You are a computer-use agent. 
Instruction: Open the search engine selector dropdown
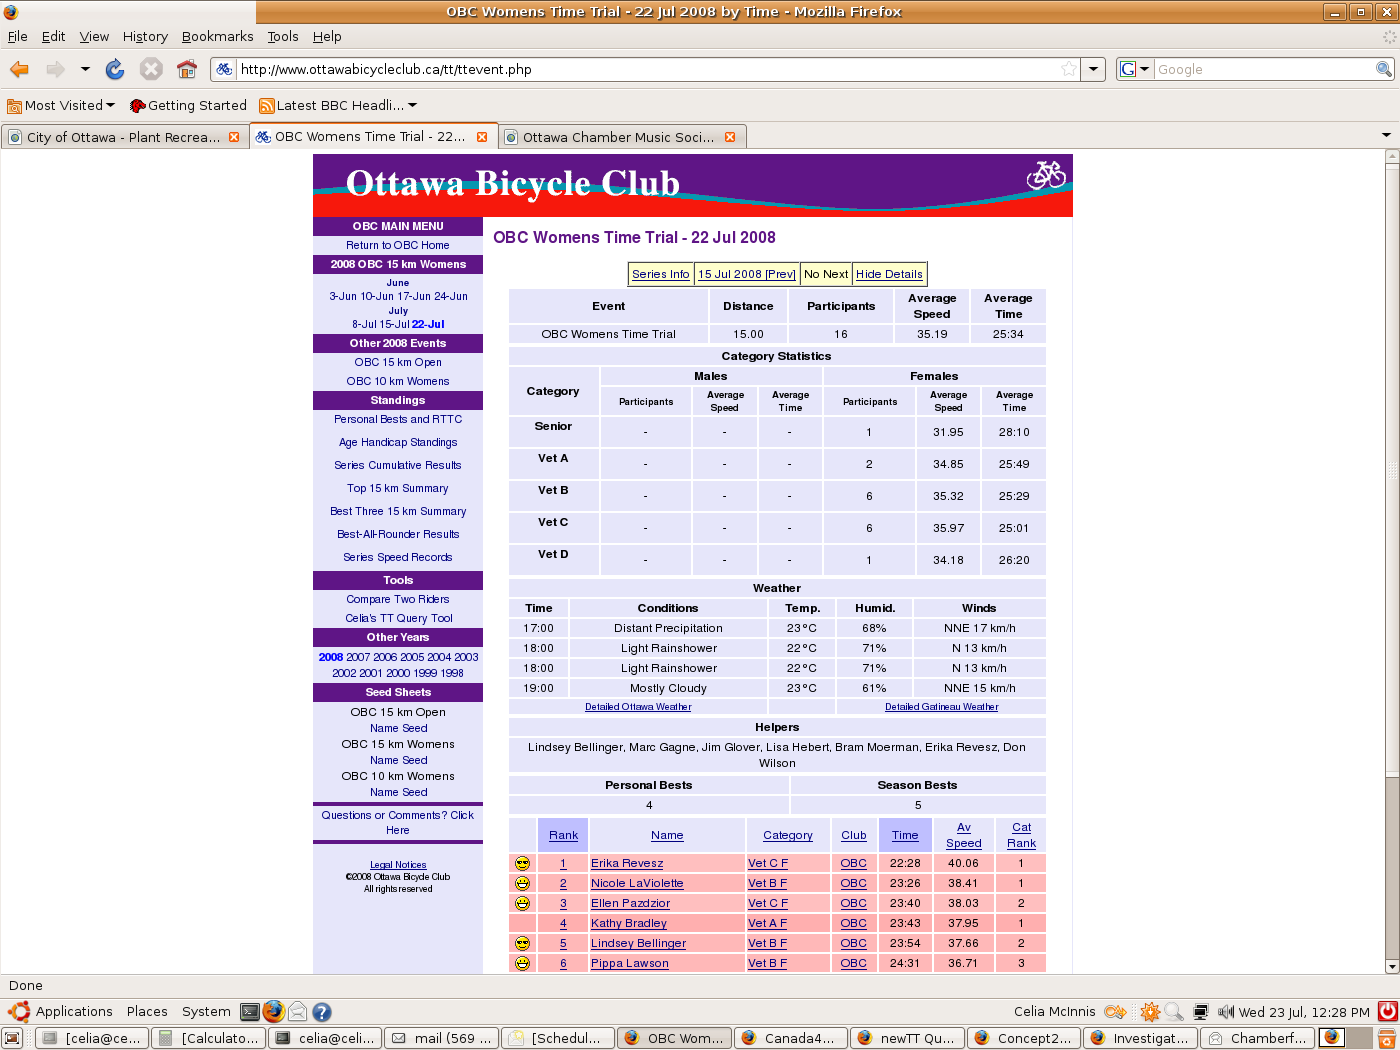click(1134, 69)
